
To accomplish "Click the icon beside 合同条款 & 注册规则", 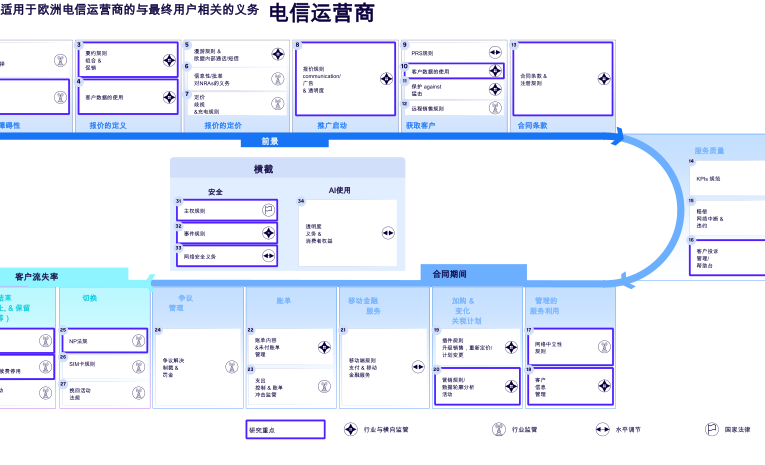I will (603, 78).
